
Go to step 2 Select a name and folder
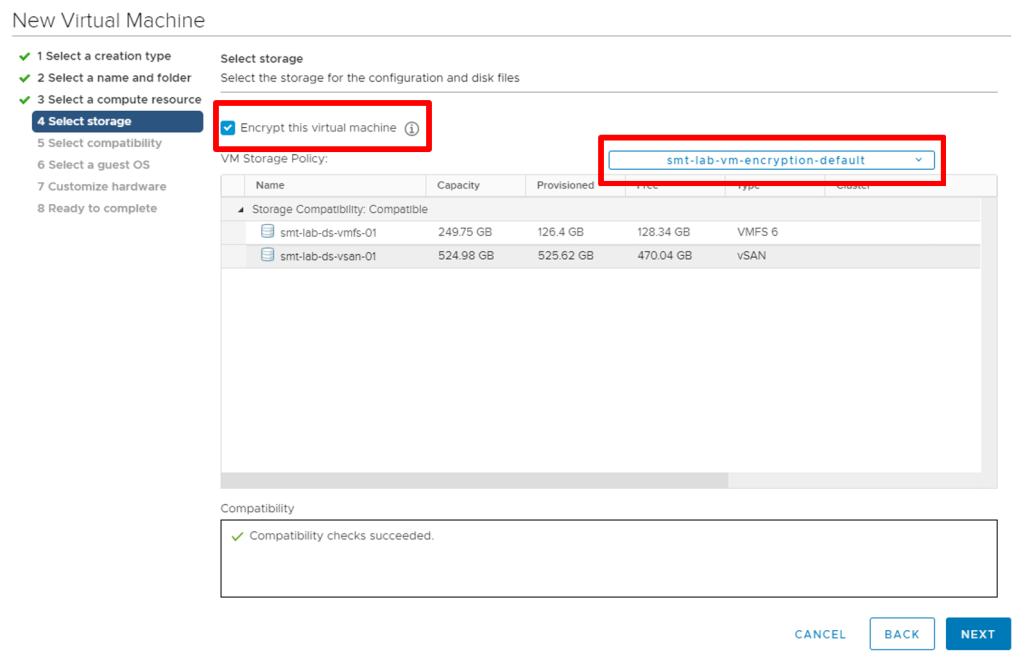coord(114,78)
